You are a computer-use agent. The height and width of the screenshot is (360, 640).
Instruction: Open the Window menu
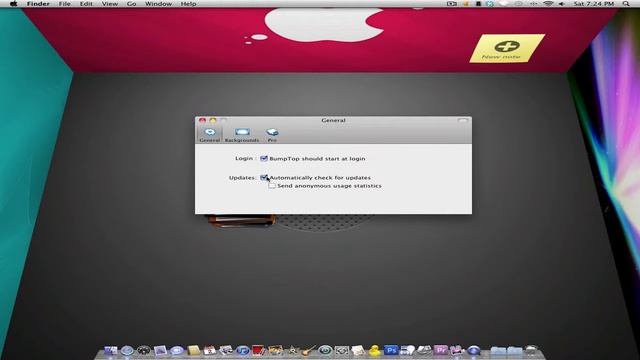[x=158, y=4]
